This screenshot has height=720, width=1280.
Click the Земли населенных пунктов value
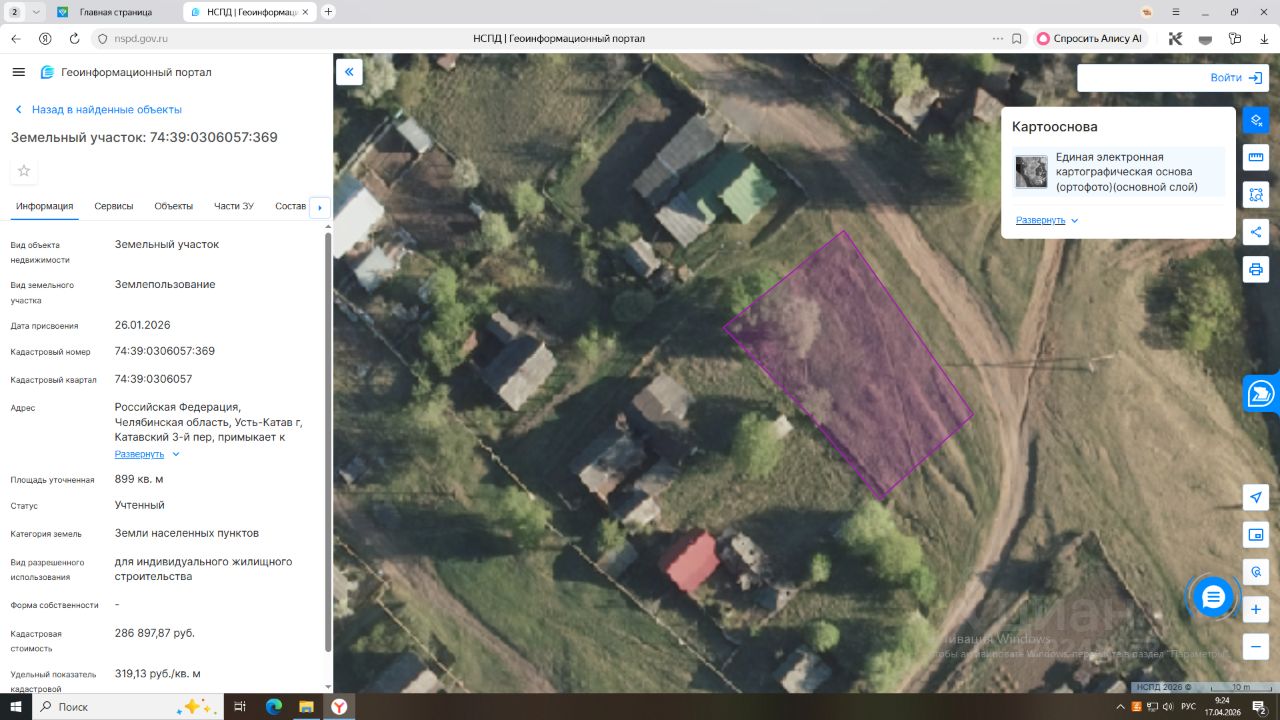click(187, 533)
